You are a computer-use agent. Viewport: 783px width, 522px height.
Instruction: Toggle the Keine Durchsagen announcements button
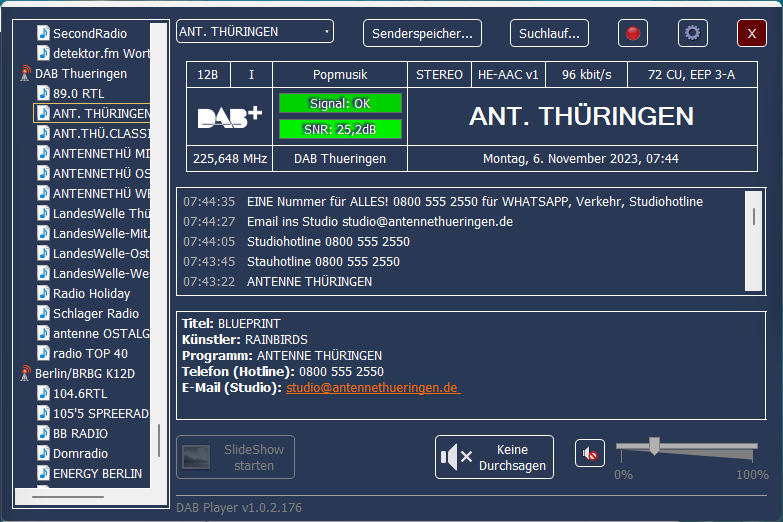click(x=494, y=457)
